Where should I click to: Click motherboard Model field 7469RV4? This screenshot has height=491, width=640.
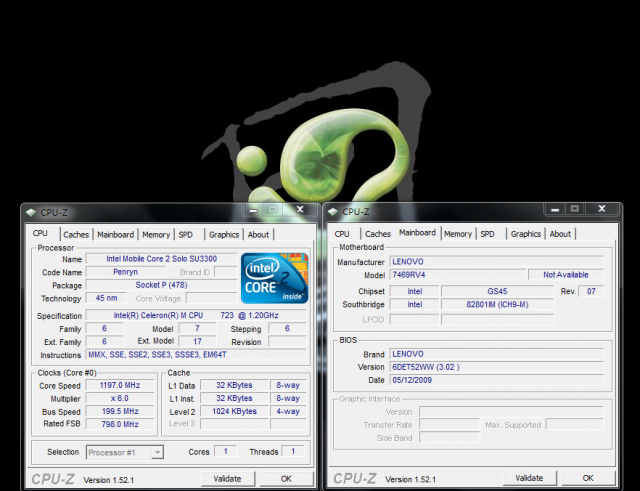click(x=458, y=275)
